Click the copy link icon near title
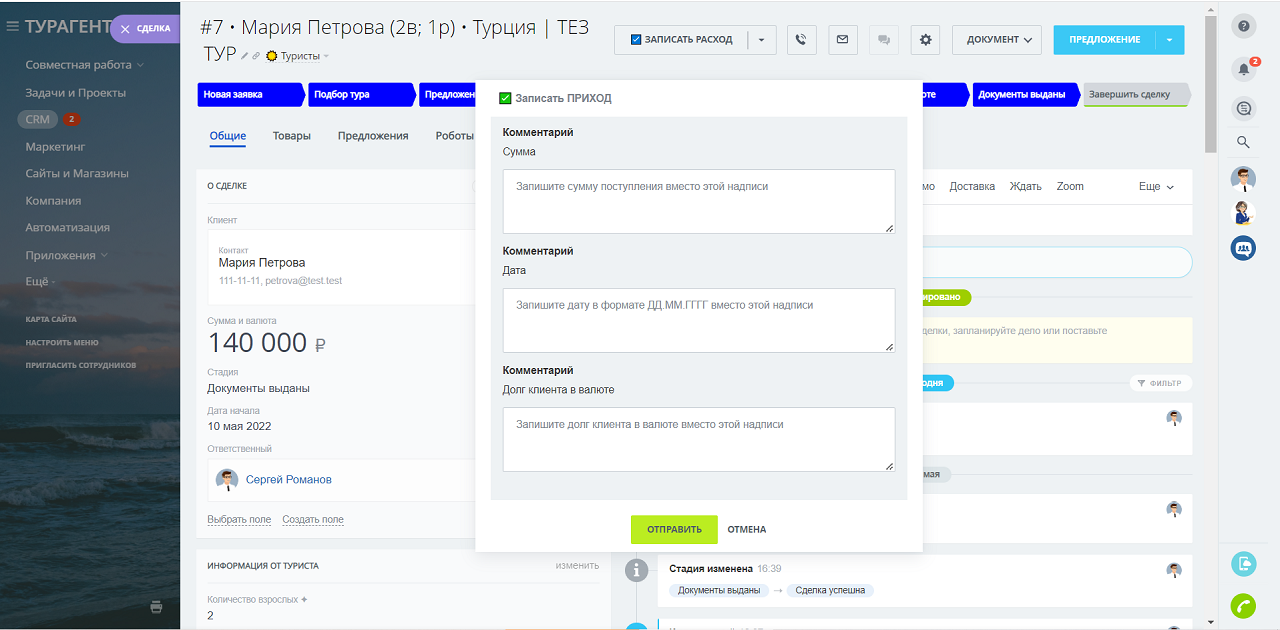This screenshot has height=630, width=1280. (256, 56)
